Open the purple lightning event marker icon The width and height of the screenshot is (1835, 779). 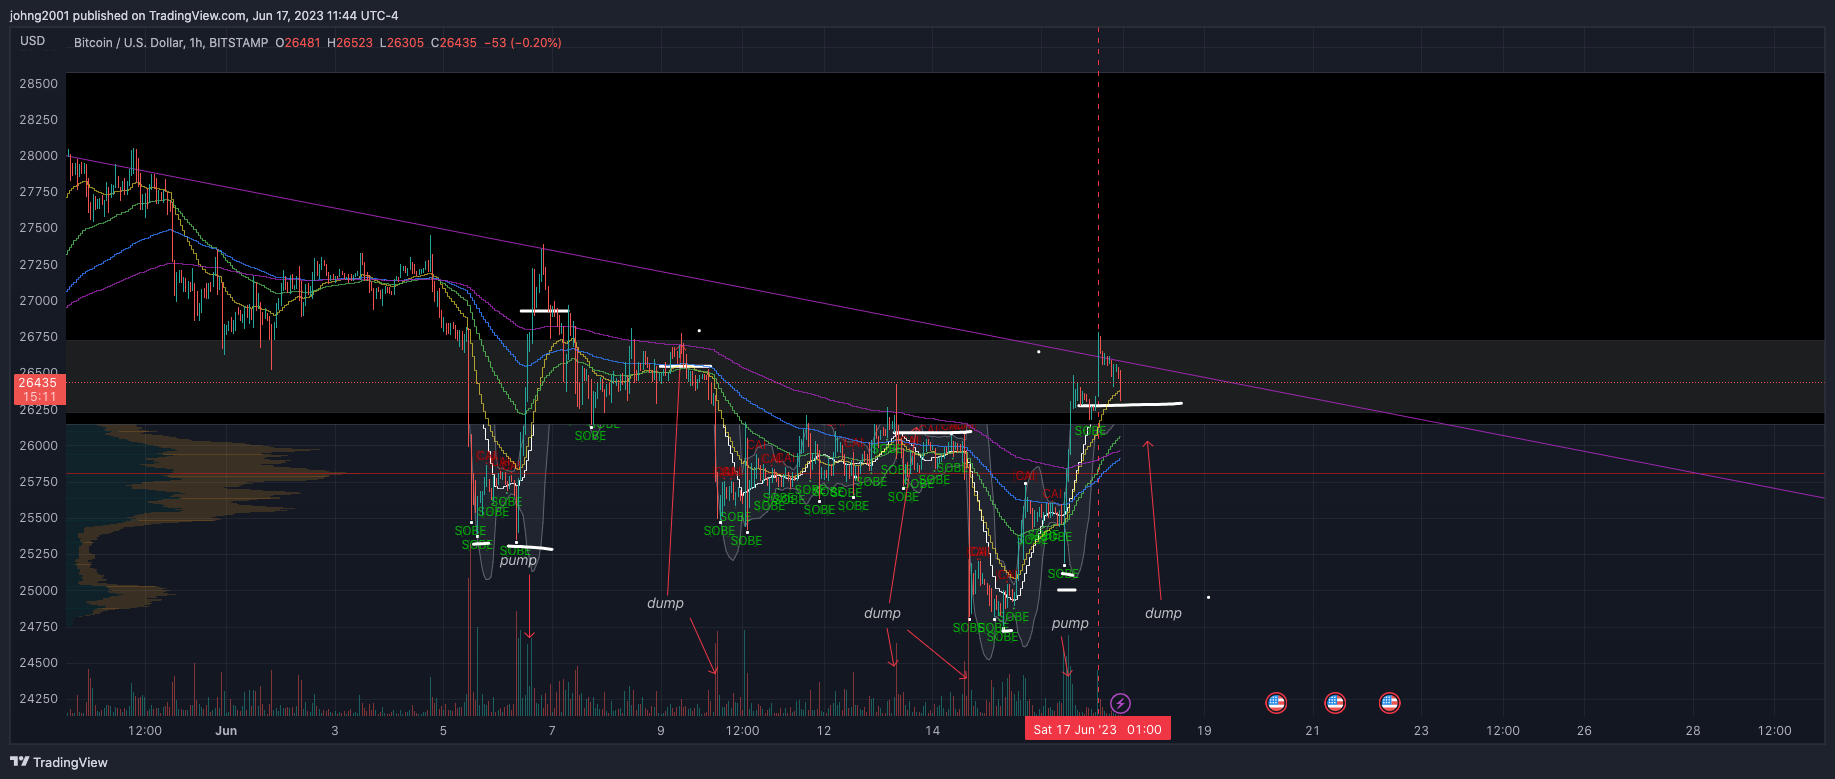pos(1121,704)
